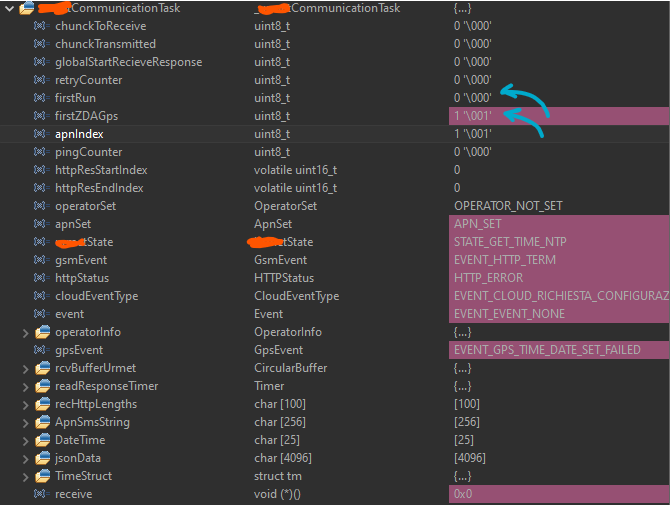
Task: Select the chunckToReceive variable name
Action: click(100, 26)
